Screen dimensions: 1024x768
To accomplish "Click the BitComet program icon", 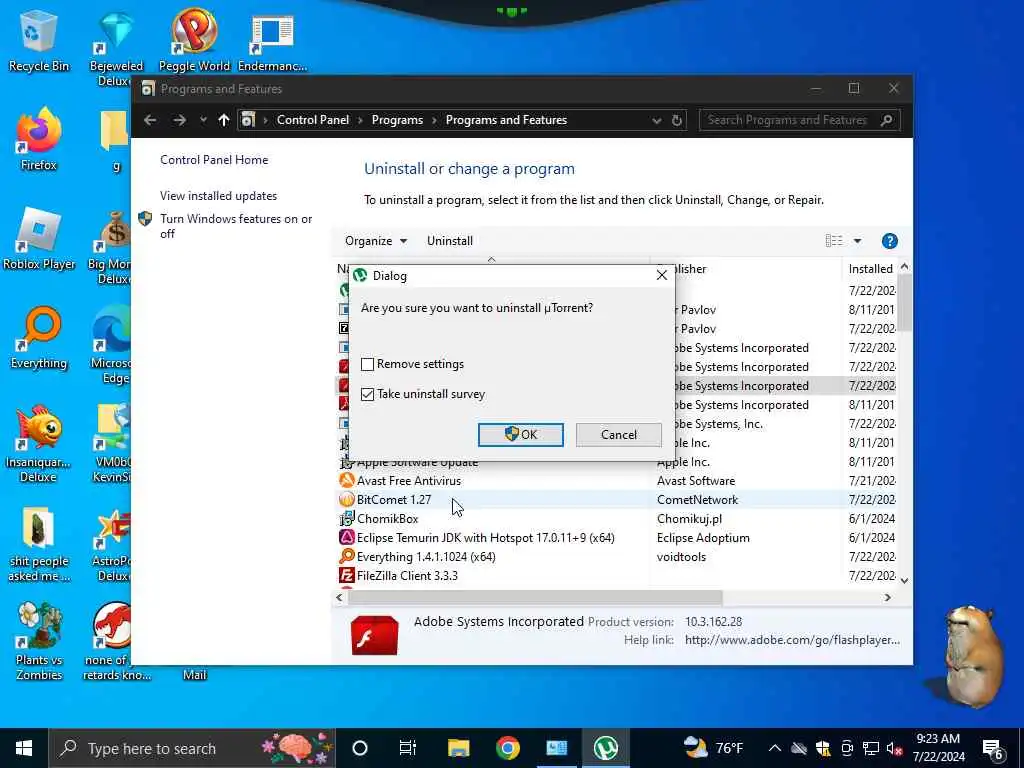I will pos(346,500).
